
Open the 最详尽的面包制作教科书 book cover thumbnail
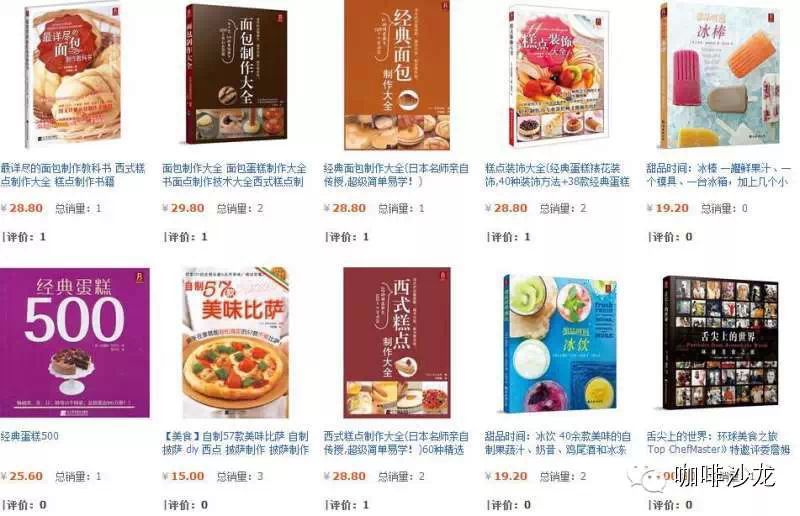pyautogui.click(x=73, y=75)
